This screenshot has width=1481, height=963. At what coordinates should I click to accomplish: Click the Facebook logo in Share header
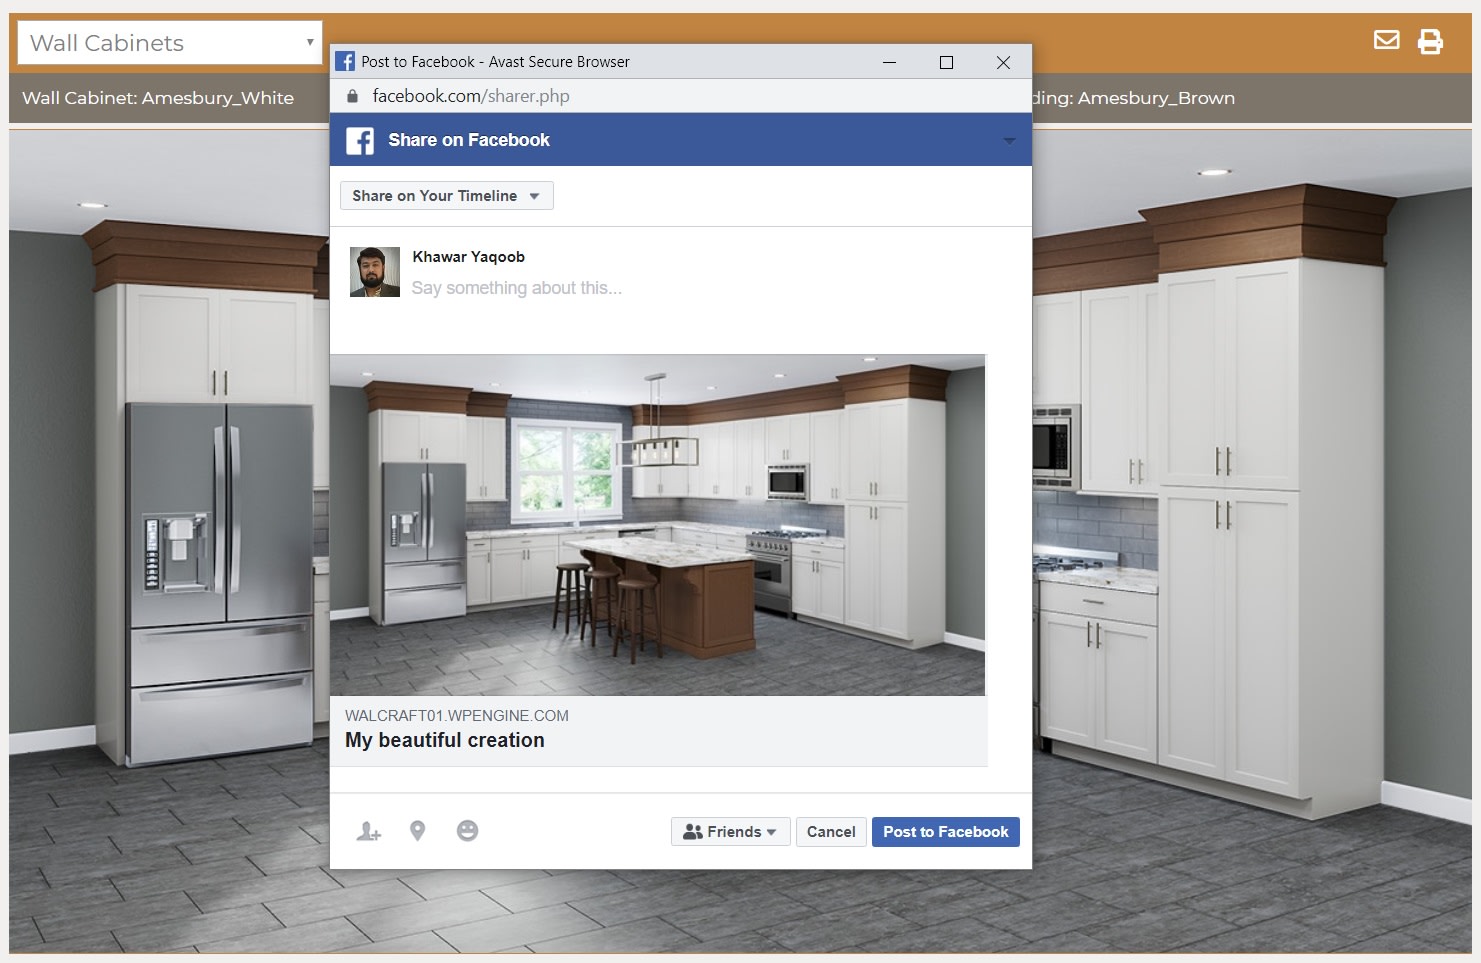coord(360,140)
